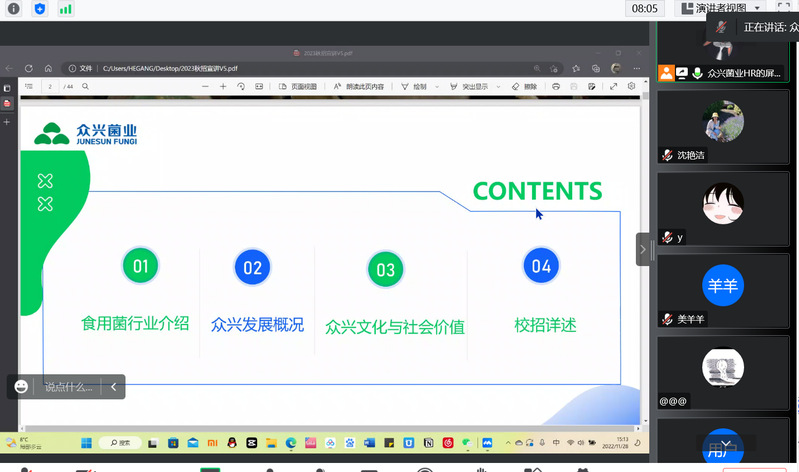This screenshot has width=799, height=472.
Task: Click the zoom magnifier in the address bar
Action: [537, 68]
